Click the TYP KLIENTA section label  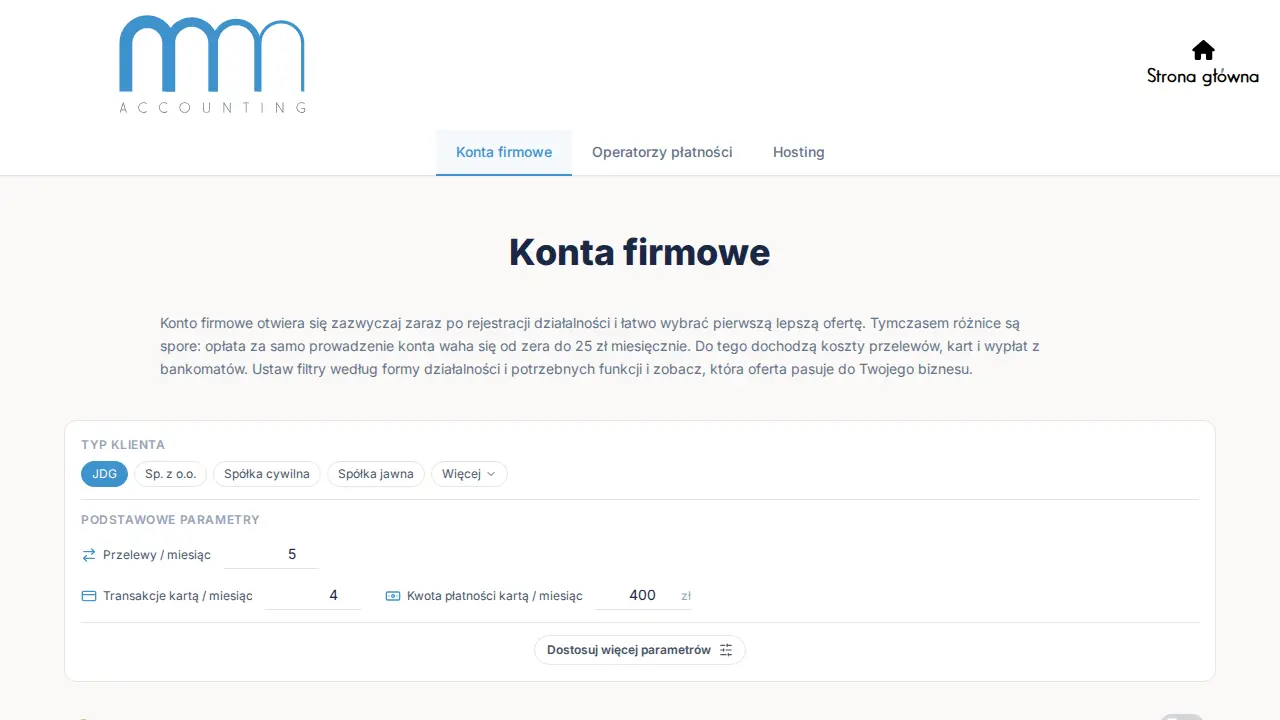123,445
